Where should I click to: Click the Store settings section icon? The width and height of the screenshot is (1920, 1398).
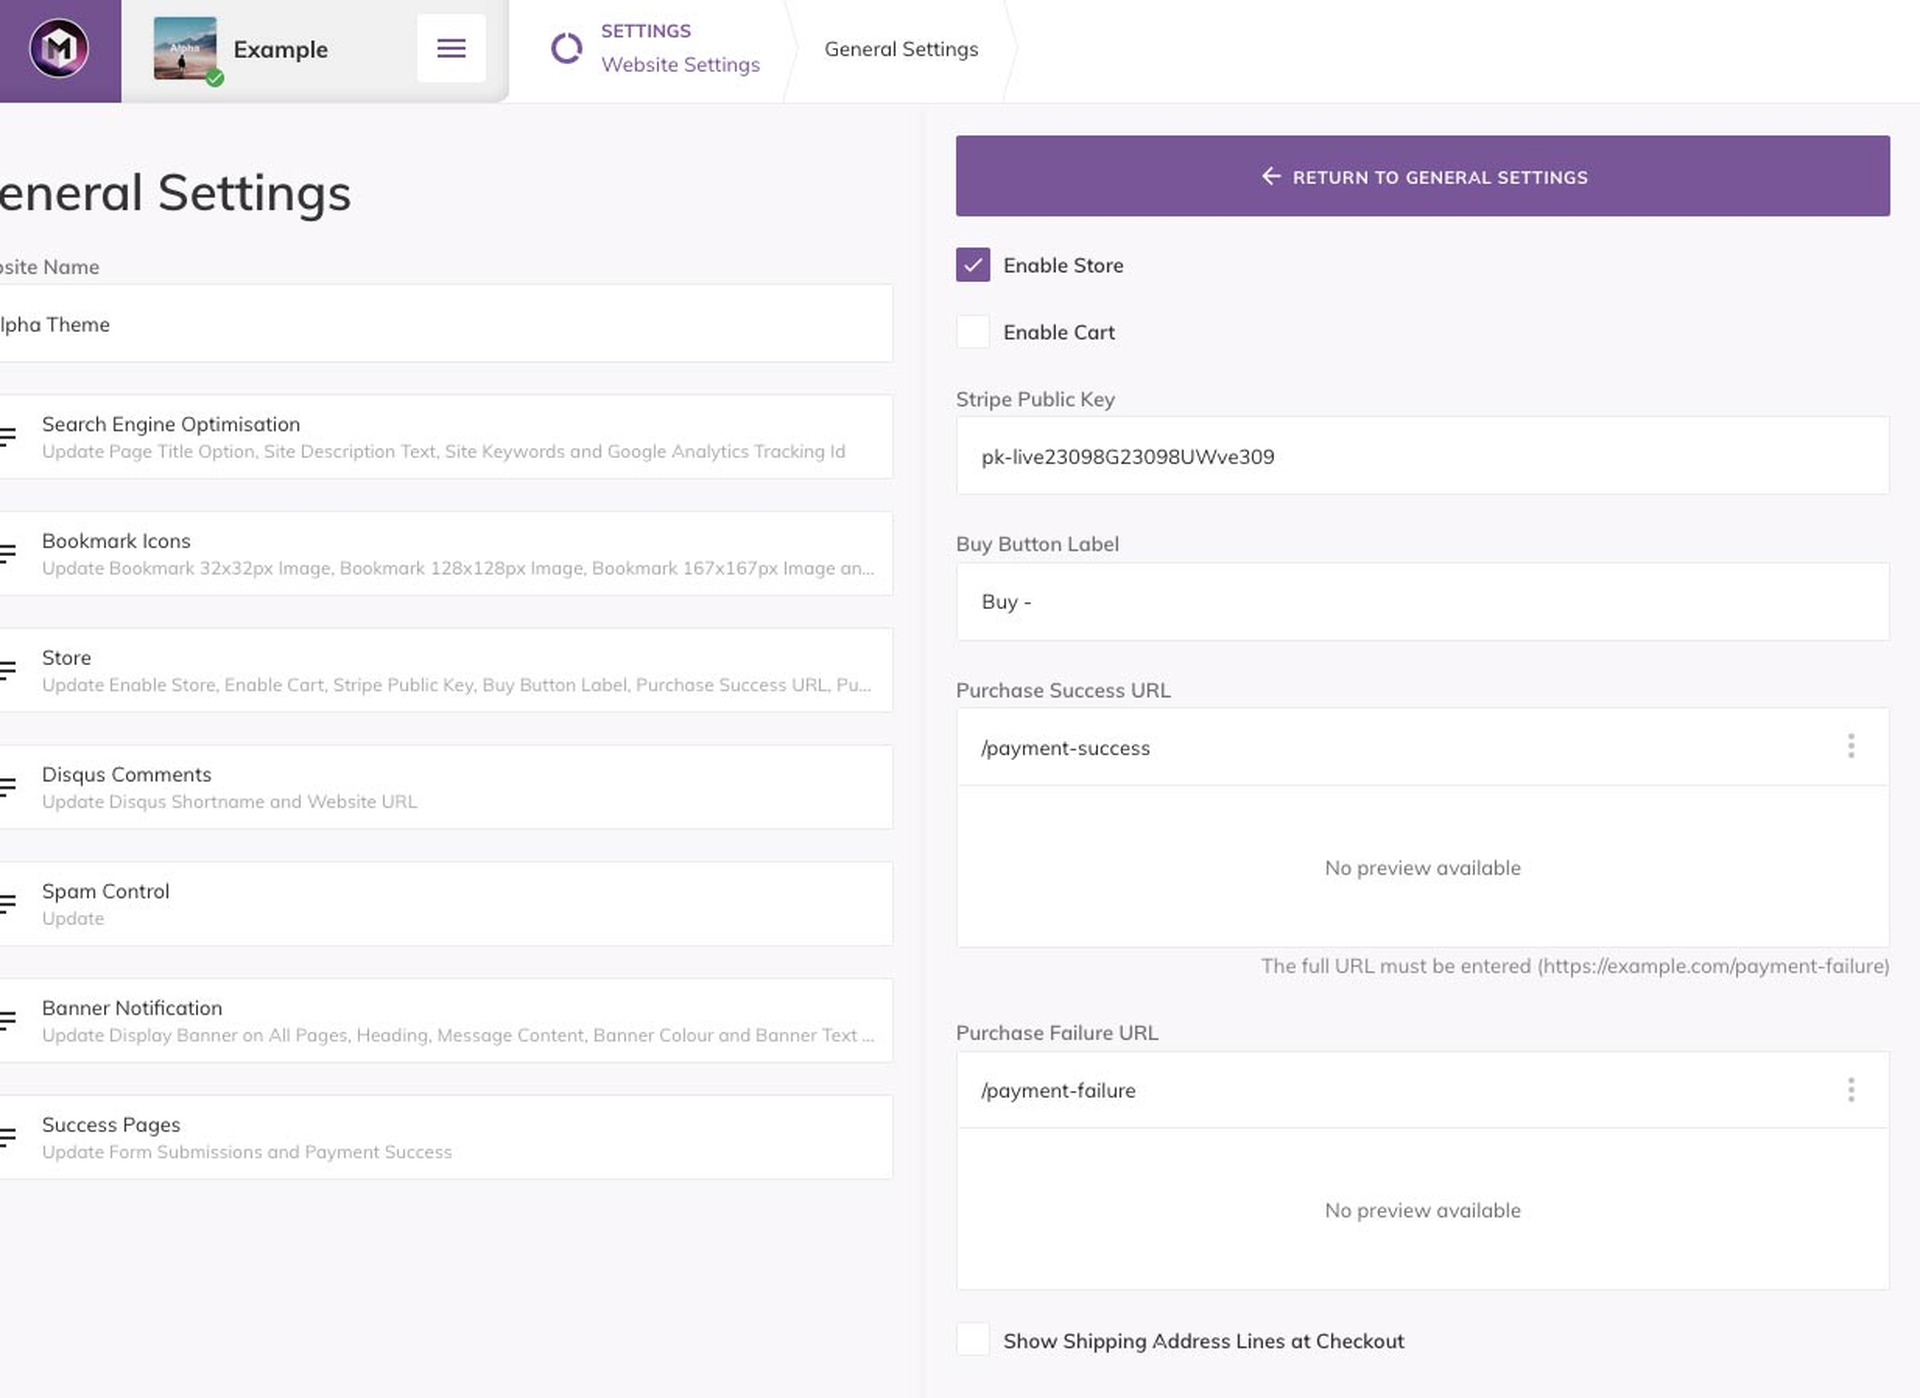8,670
